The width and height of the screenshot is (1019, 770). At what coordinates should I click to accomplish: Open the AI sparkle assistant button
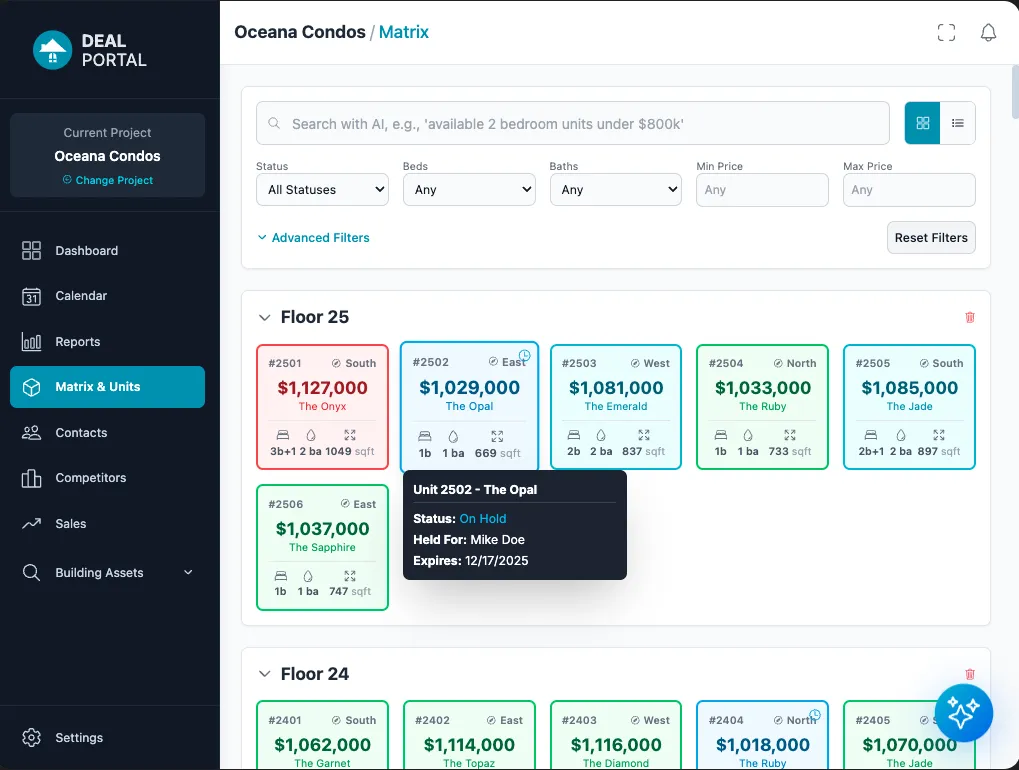(x=963, y=713)
